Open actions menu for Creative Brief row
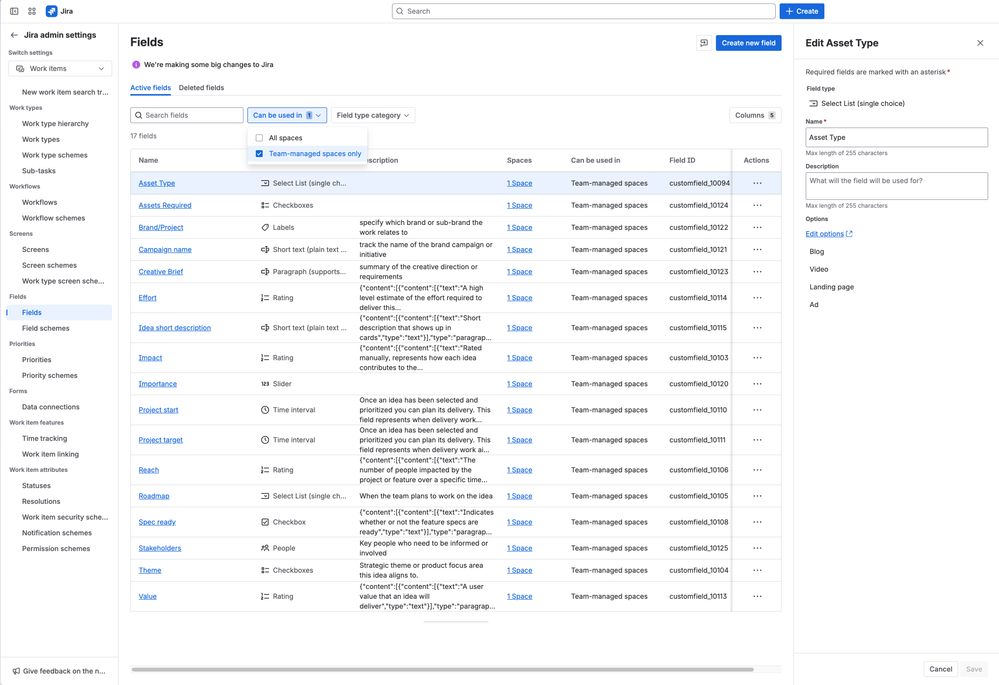The height and width of the screenshot is (685, 999). [x=757, y=271]
